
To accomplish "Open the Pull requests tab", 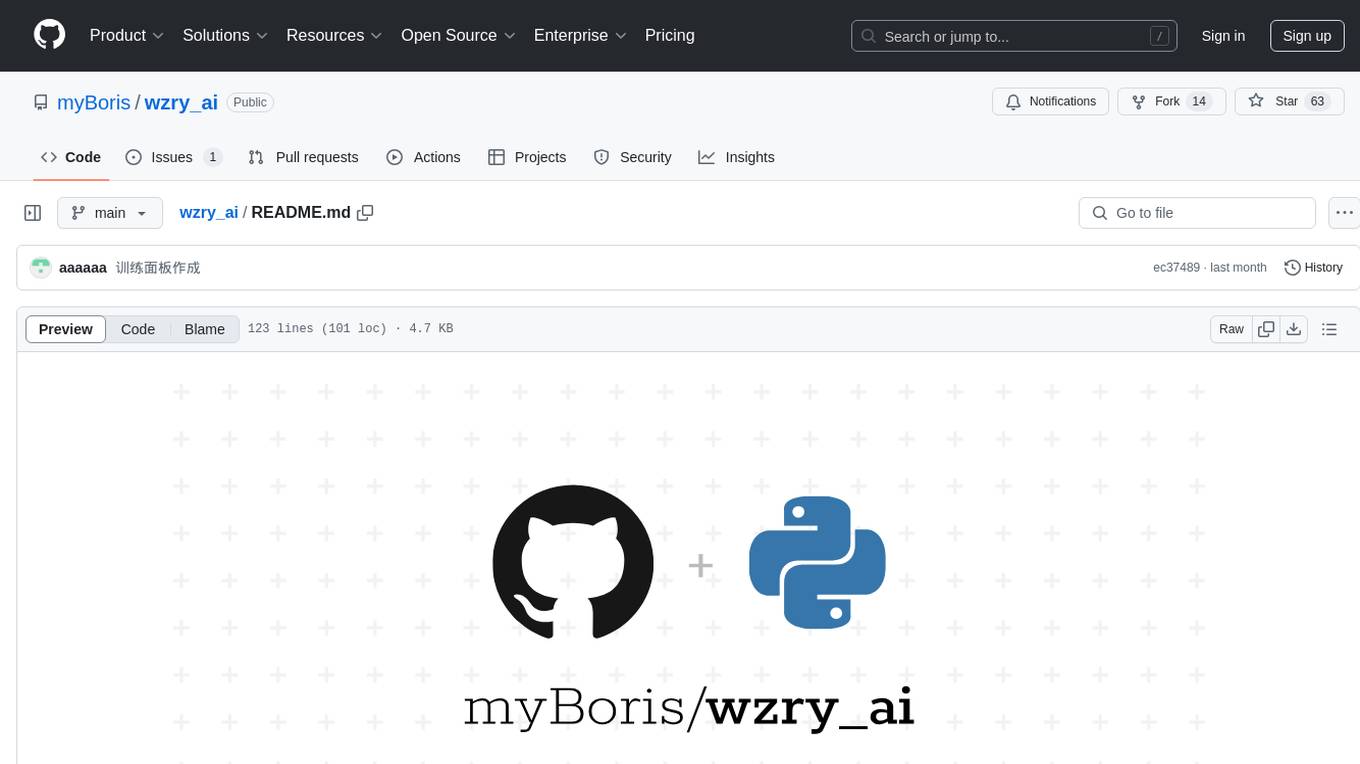I will click(303, 157).
